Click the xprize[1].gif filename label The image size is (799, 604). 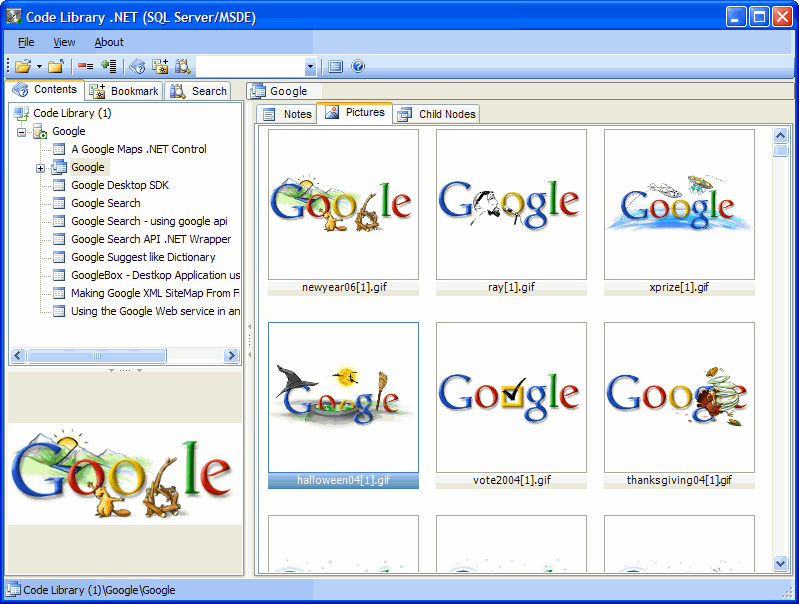679,287
